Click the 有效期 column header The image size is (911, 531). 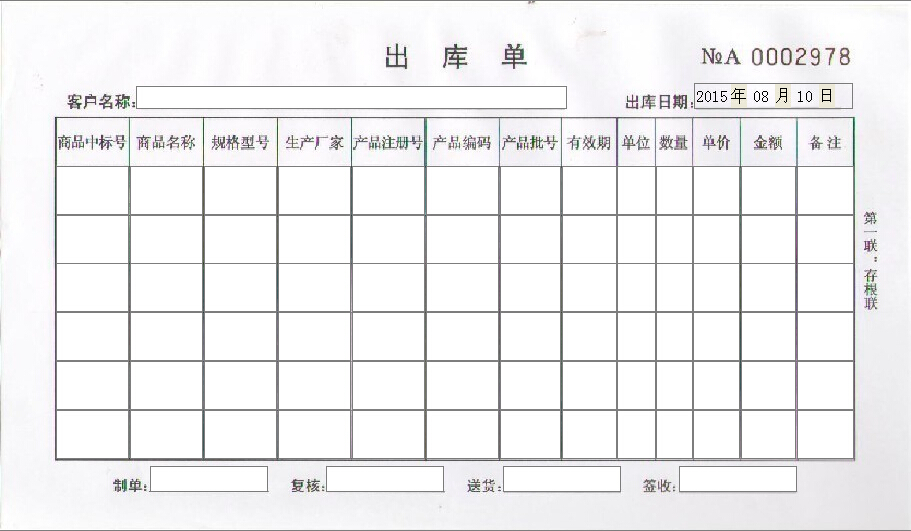tap(589, 142)
